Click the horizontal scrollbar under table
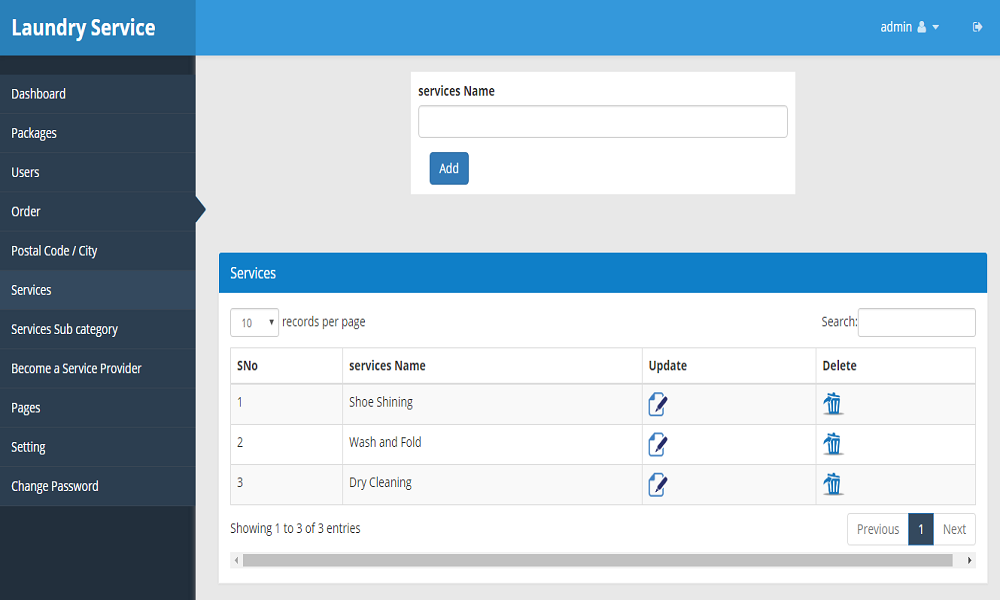Image resolution: width=1000 pixels, height=600 pixels. click(x=597, y=561)
